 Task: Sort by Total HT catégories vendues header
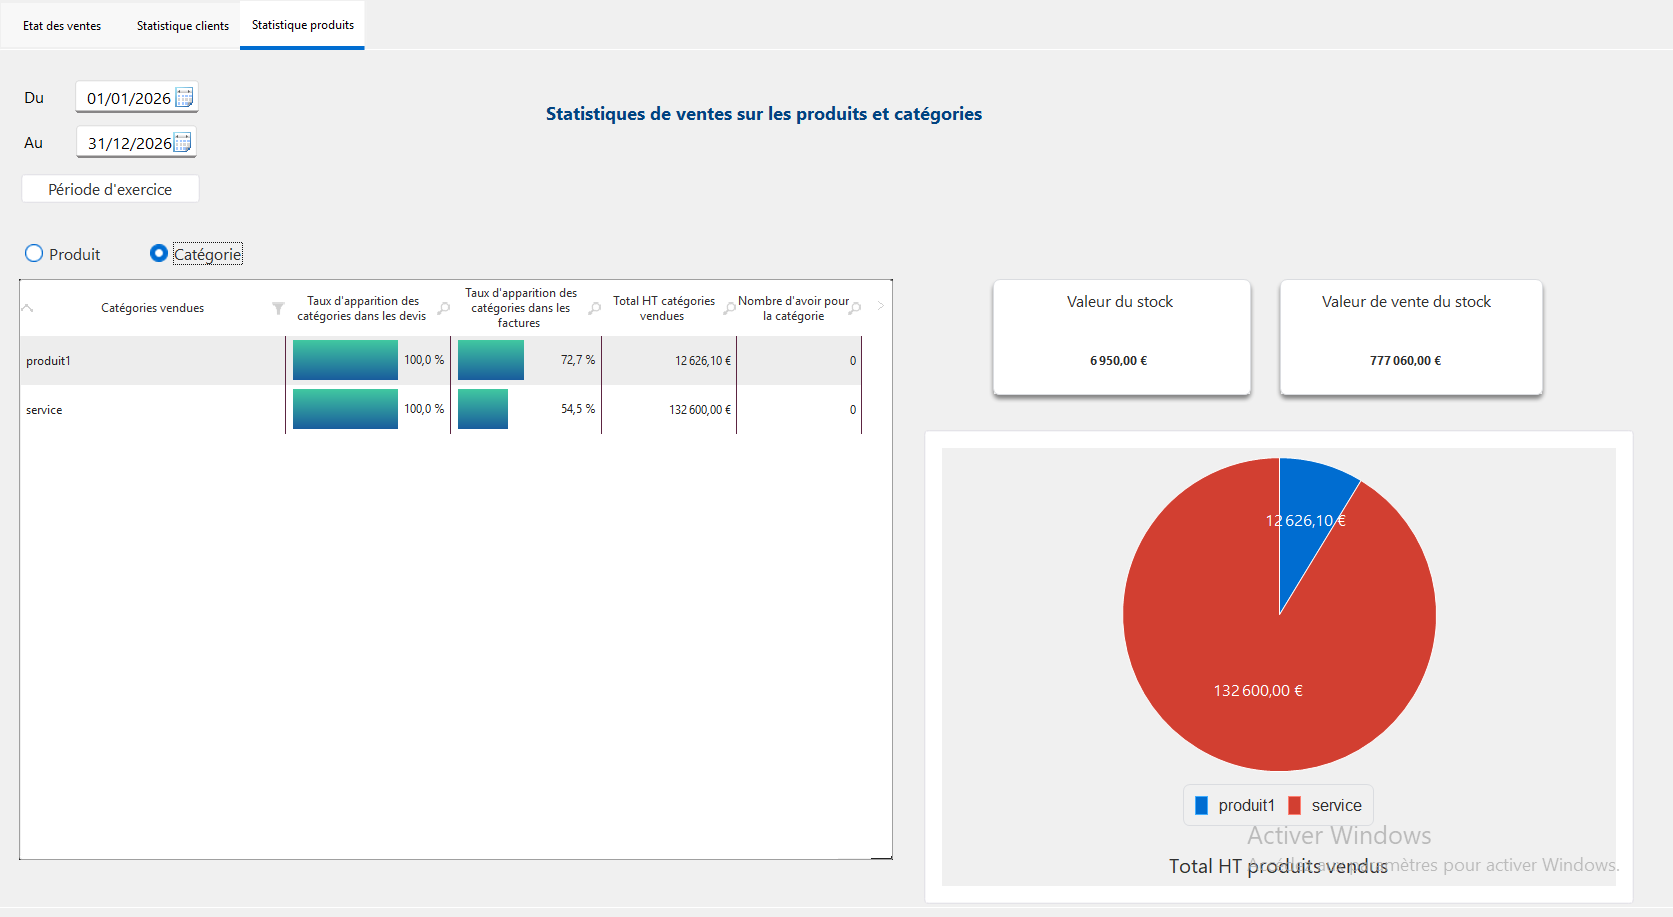663,308
